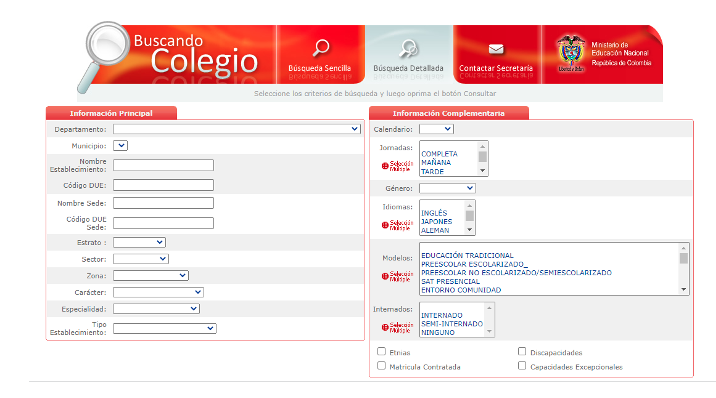Select ALEMAN in Idiomas list
This screenshot has height=398, width=716.
pos(435,230)
